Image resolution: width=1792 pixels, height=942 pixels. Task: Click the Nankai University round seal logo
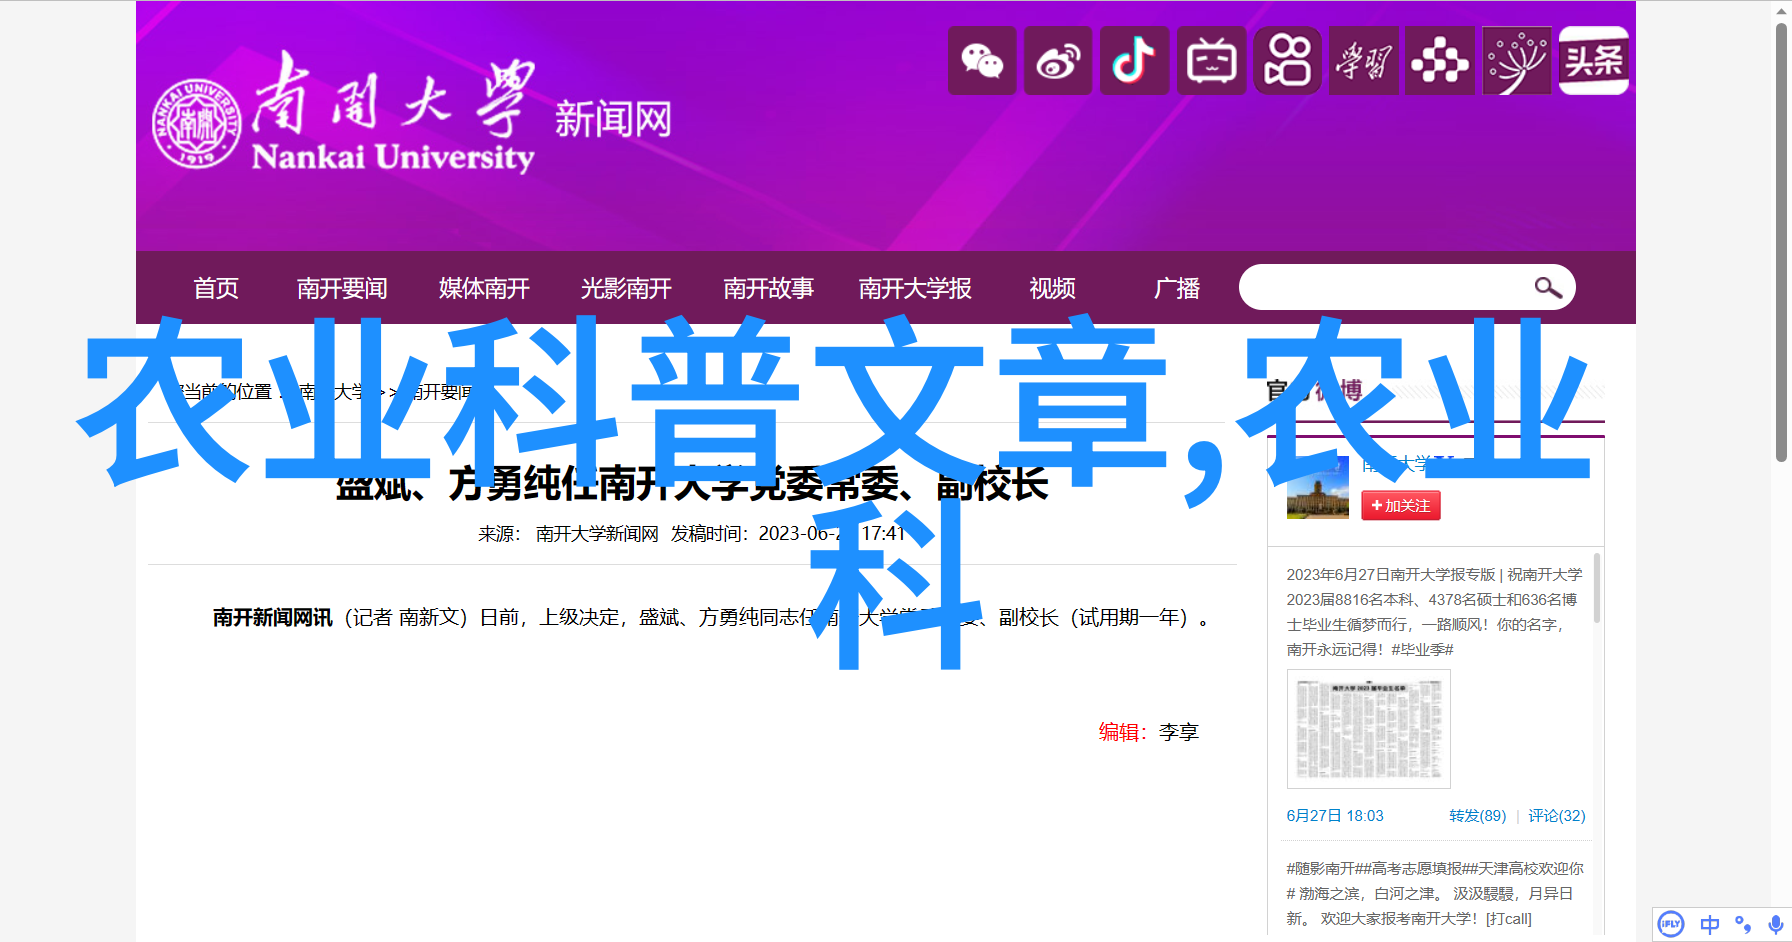pos(196,123)
